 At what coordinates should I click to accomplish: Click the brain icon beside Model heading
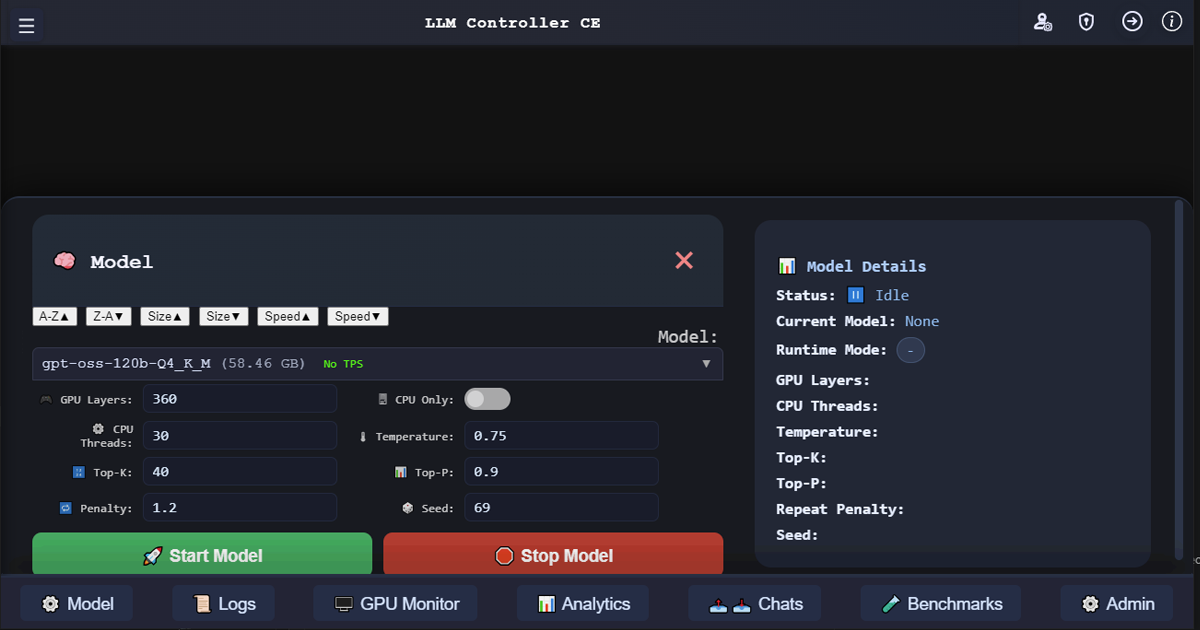click(x=64, y=262)
